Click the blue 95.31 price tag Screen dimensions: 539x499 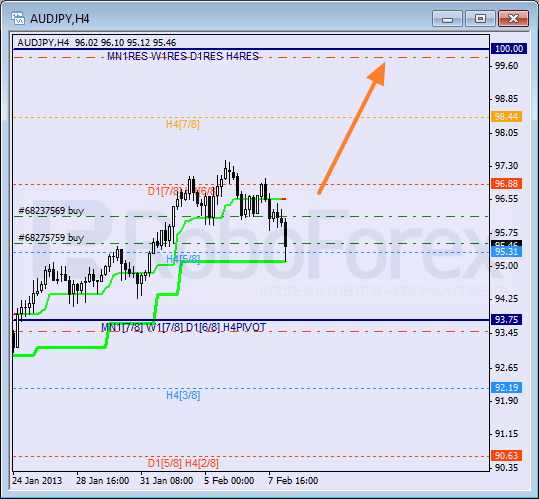click(x=506, y=252)
